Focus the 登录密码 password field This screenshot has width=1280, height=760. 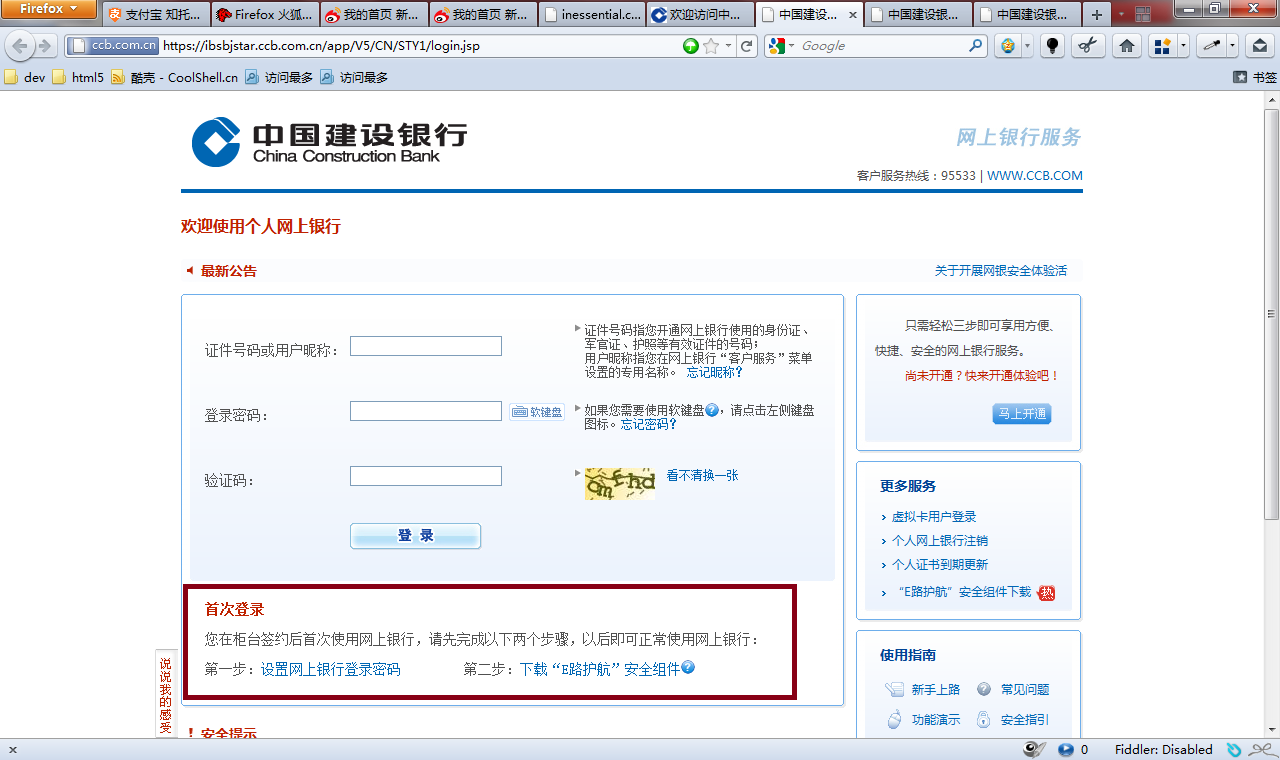(426, 411)
